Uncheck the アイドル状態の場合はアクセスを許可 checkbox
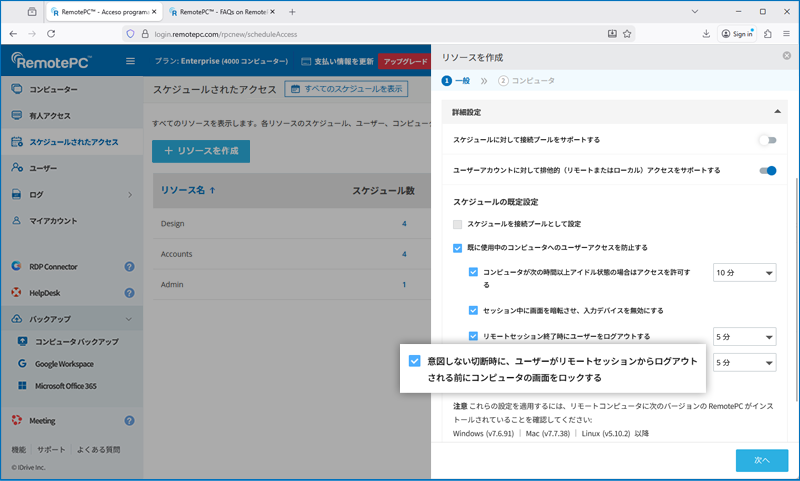 pyautogui.click(x=473, y=272)
